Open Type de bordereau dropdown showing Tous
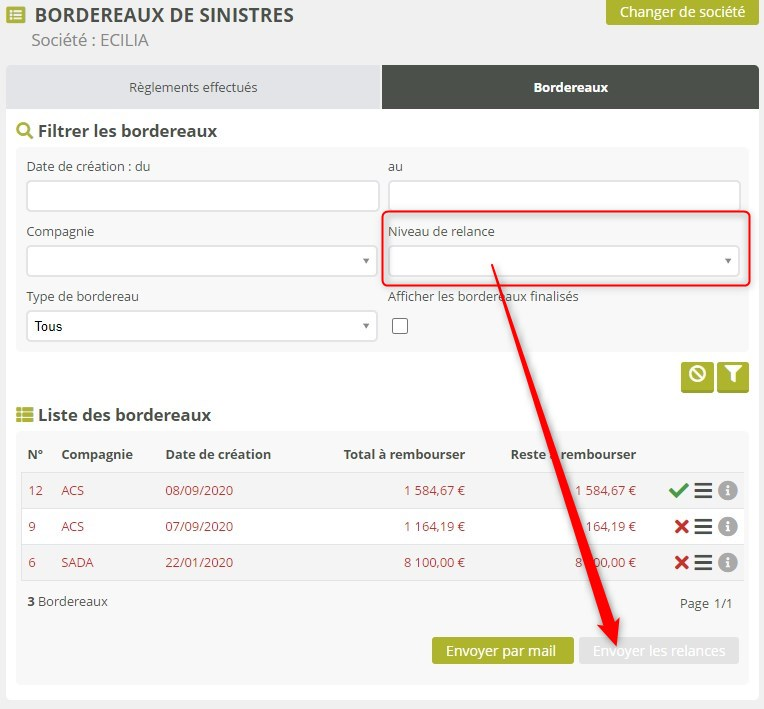This screenshot has width=764, height=709. (202, 326)
